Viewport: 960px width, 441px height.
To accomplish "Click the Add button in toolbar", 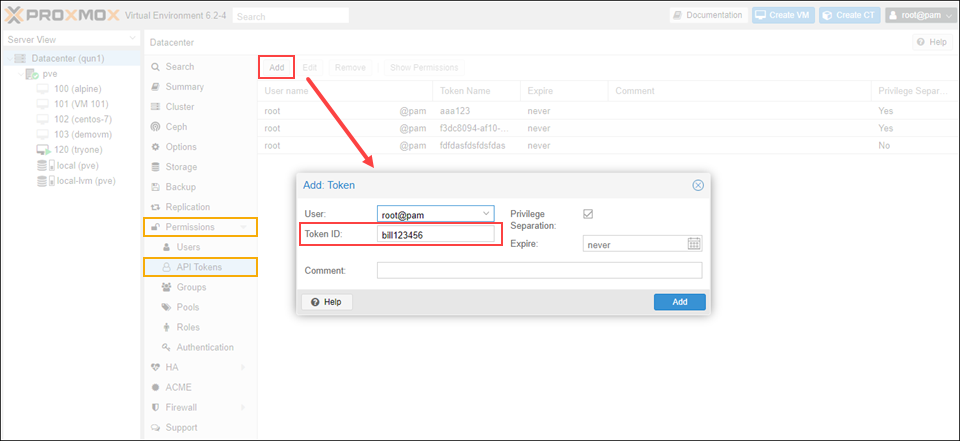I will click(x=277, y=67).
